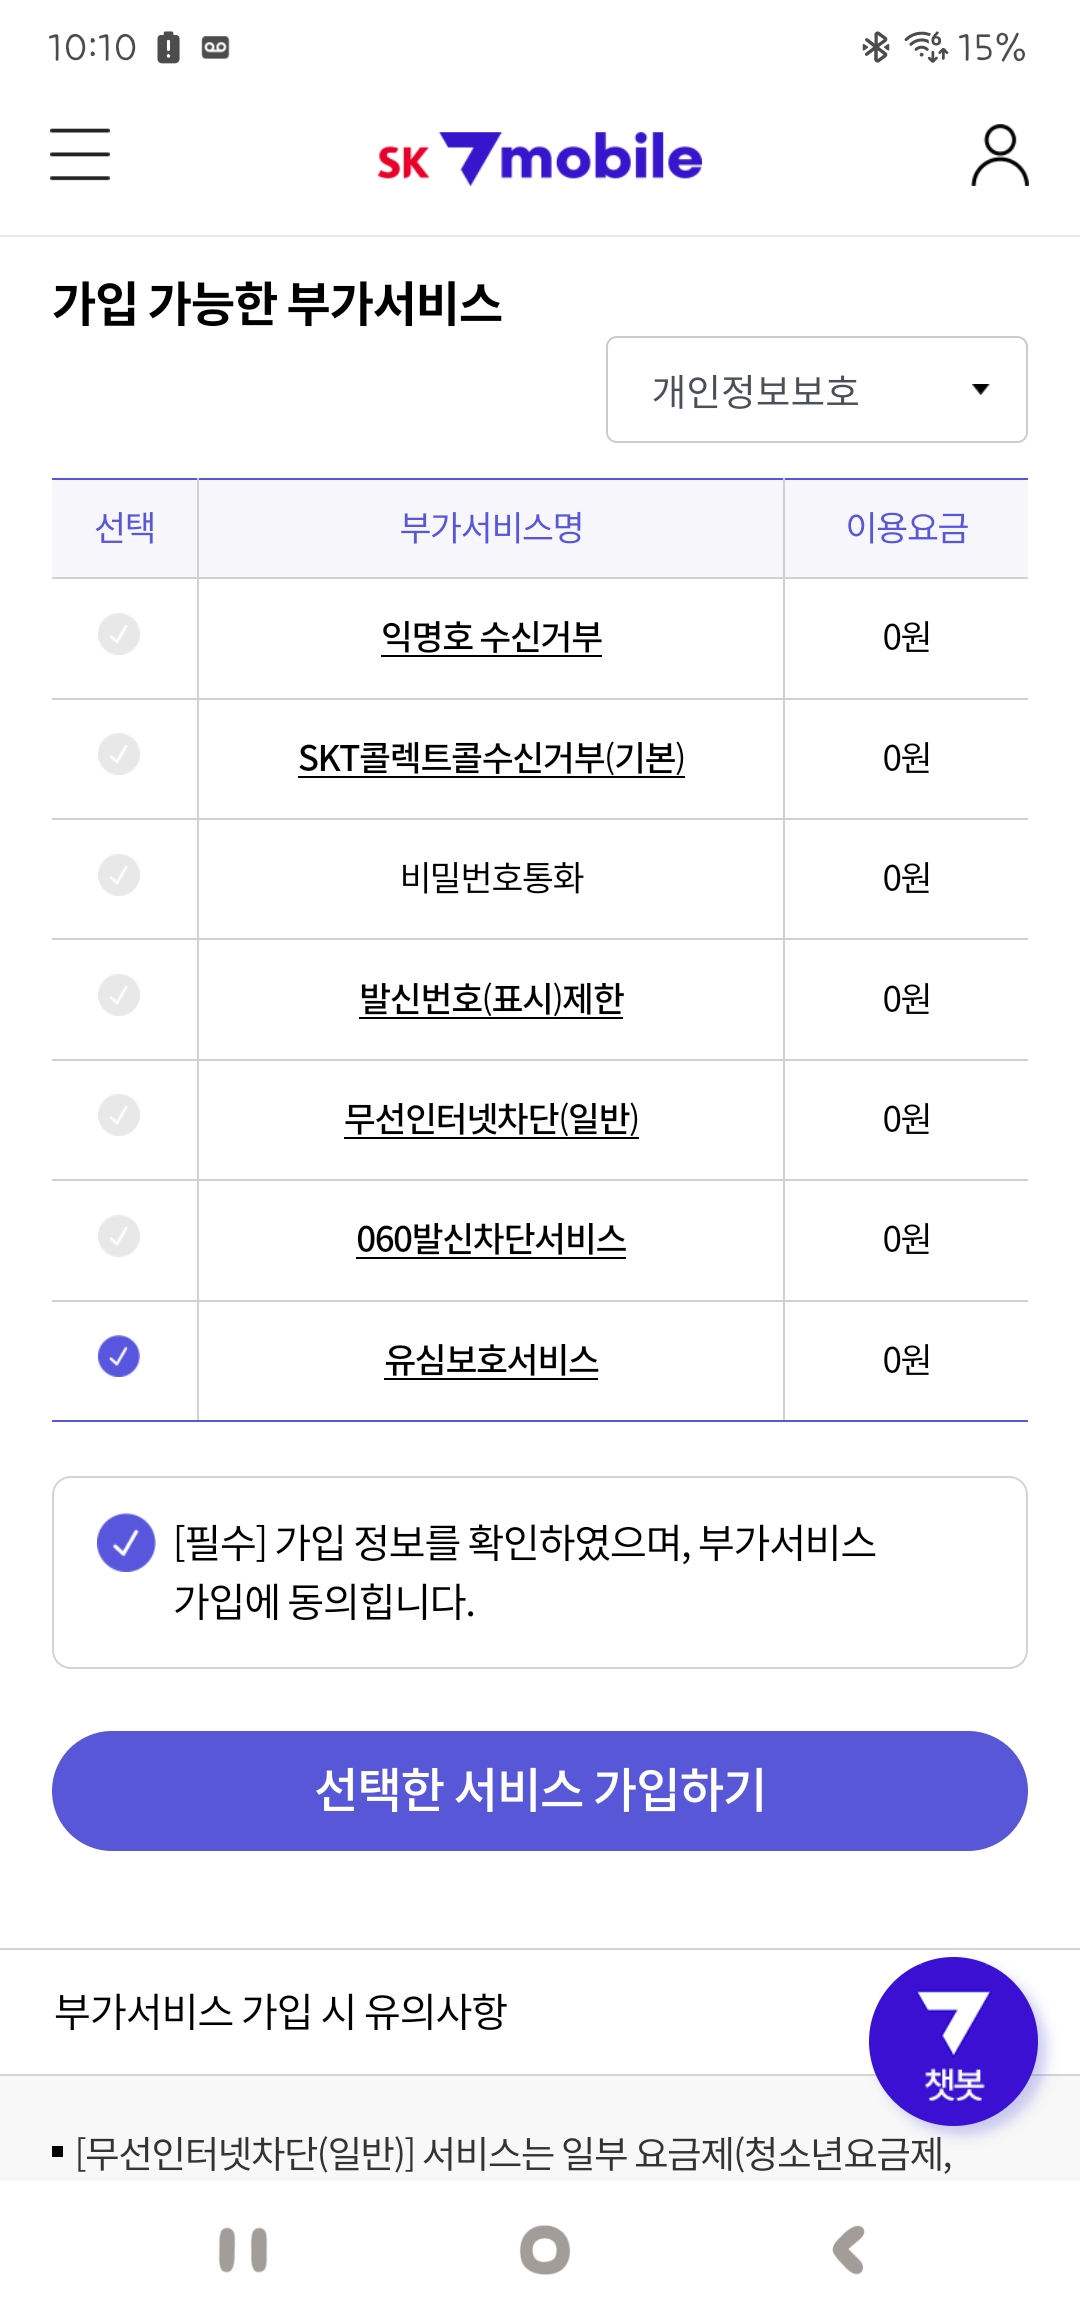This screenshot has height=2316, width=1080.
Task: Open the 챗봇 chatbot floating button
Action: [x=953, y=2040]
